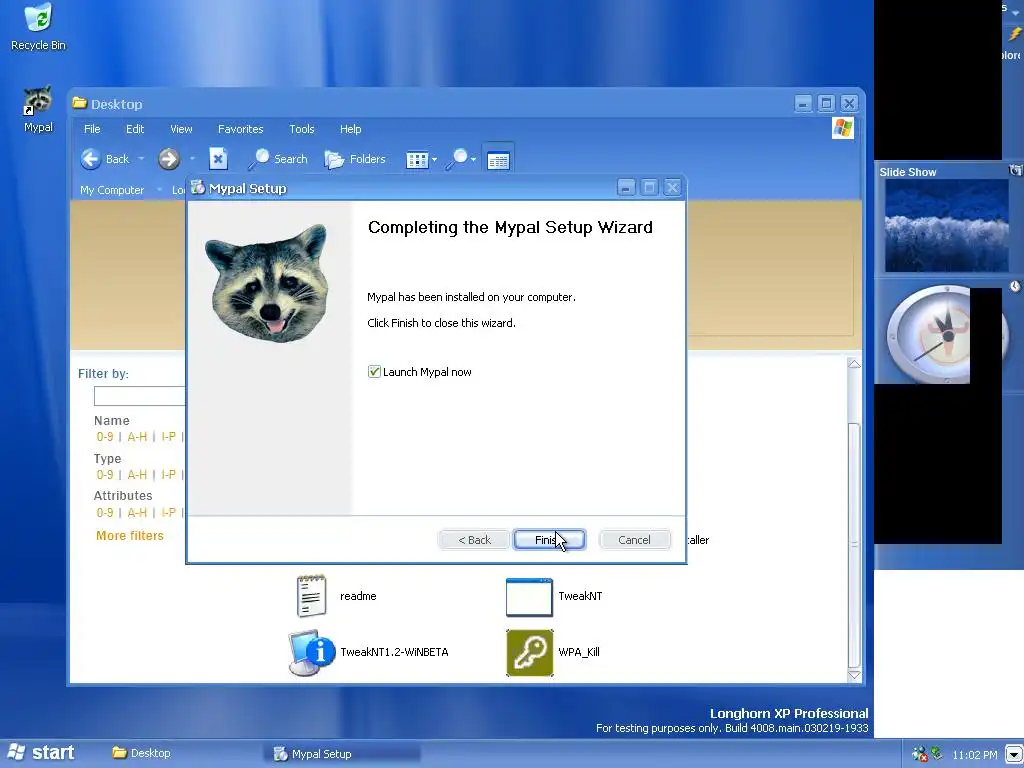
Task: Click the clock tile corner icon
Action: (1015, 285)
